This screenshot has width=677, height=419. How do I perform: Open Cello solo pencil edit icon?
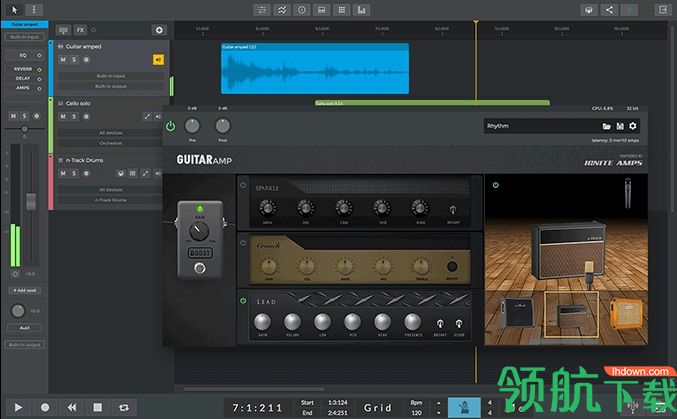(x=147, y=117)
